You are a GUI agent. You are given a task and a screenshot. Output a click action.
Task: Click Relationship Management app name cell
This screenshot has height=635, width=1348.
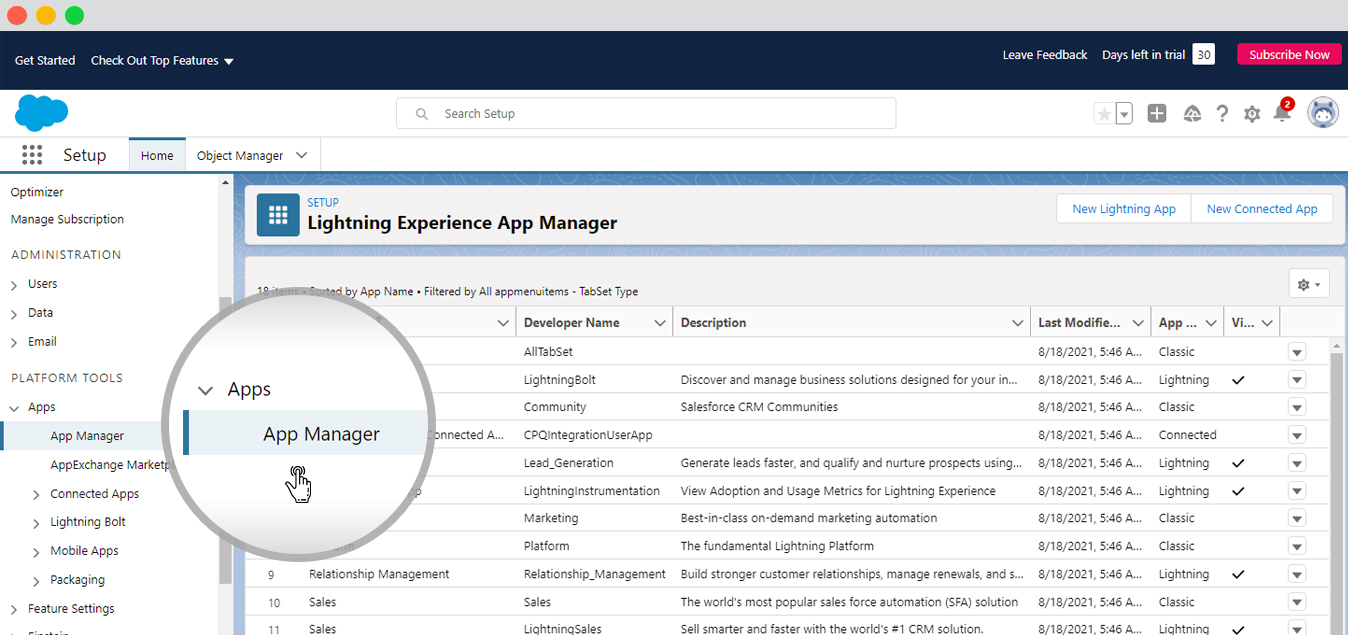pyautogui.click(x=379, y=574)
